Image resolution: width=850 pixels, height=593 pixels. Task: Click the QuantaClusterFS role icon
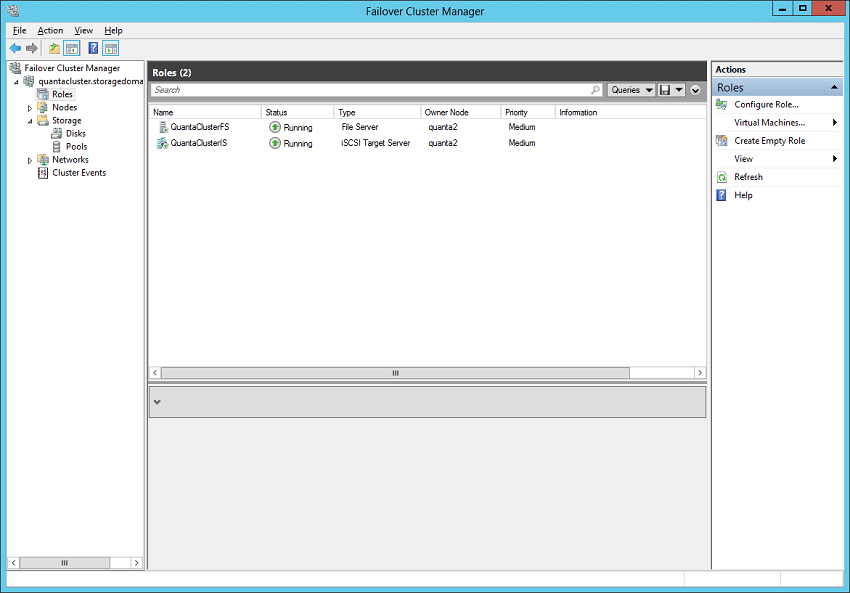pos(163,127)
